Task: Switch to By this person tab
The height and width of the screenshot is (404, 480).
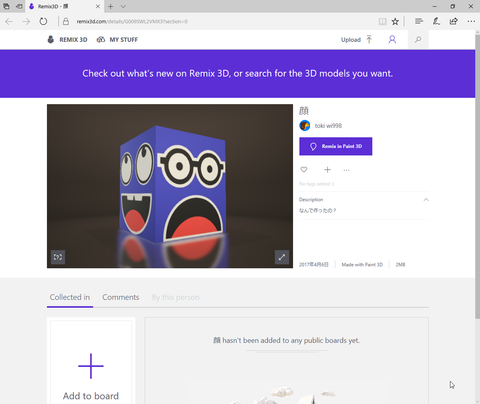Action: (x=175, y=297)
